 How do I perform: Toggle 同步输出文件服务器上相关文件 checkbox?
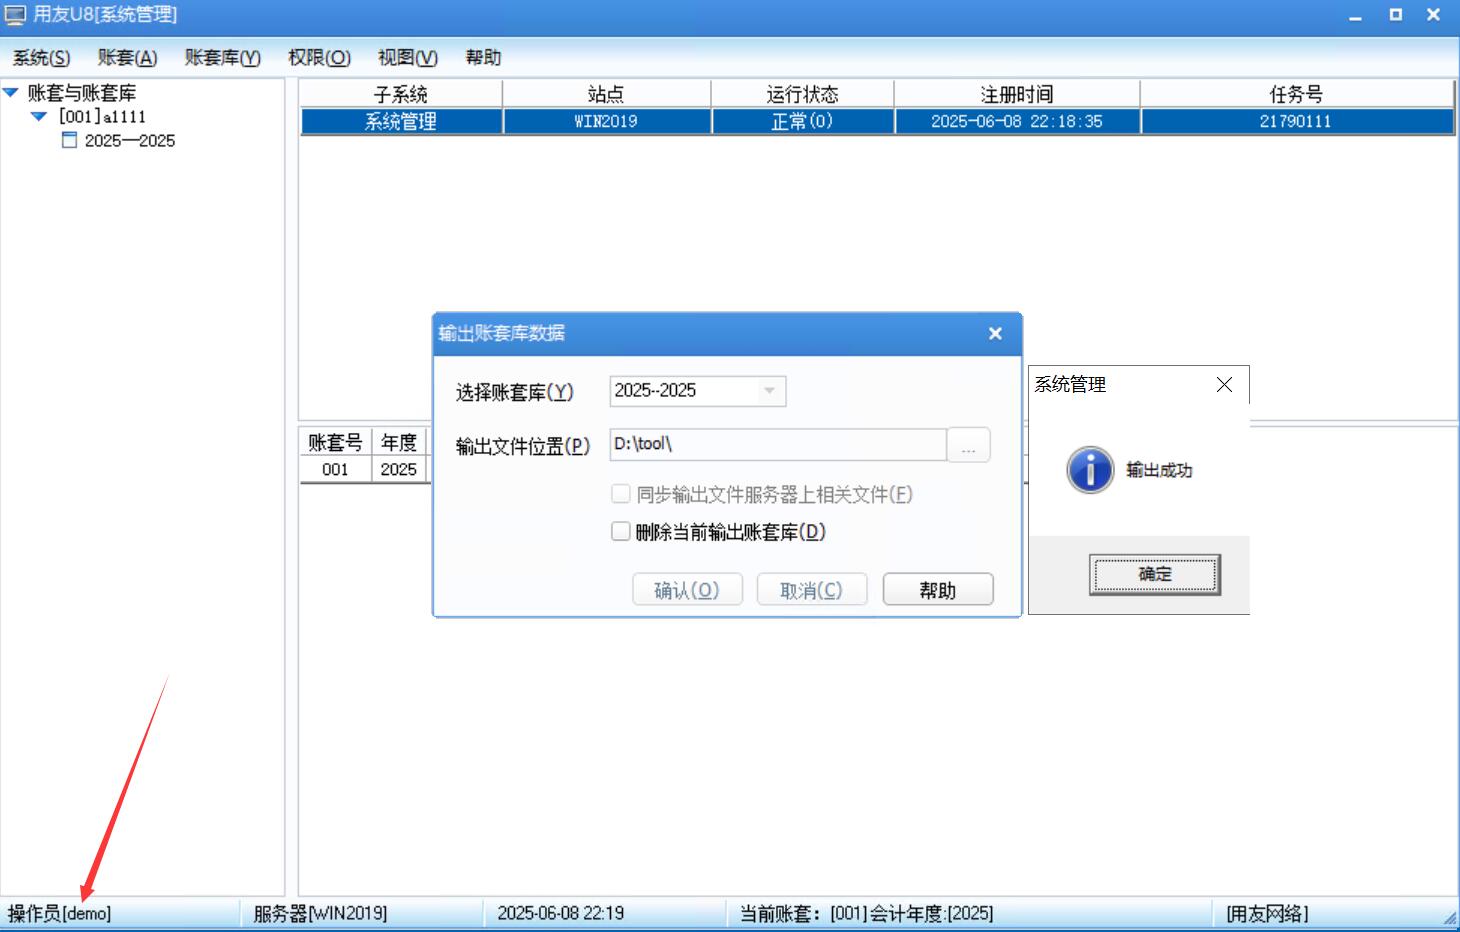[621, 494]
